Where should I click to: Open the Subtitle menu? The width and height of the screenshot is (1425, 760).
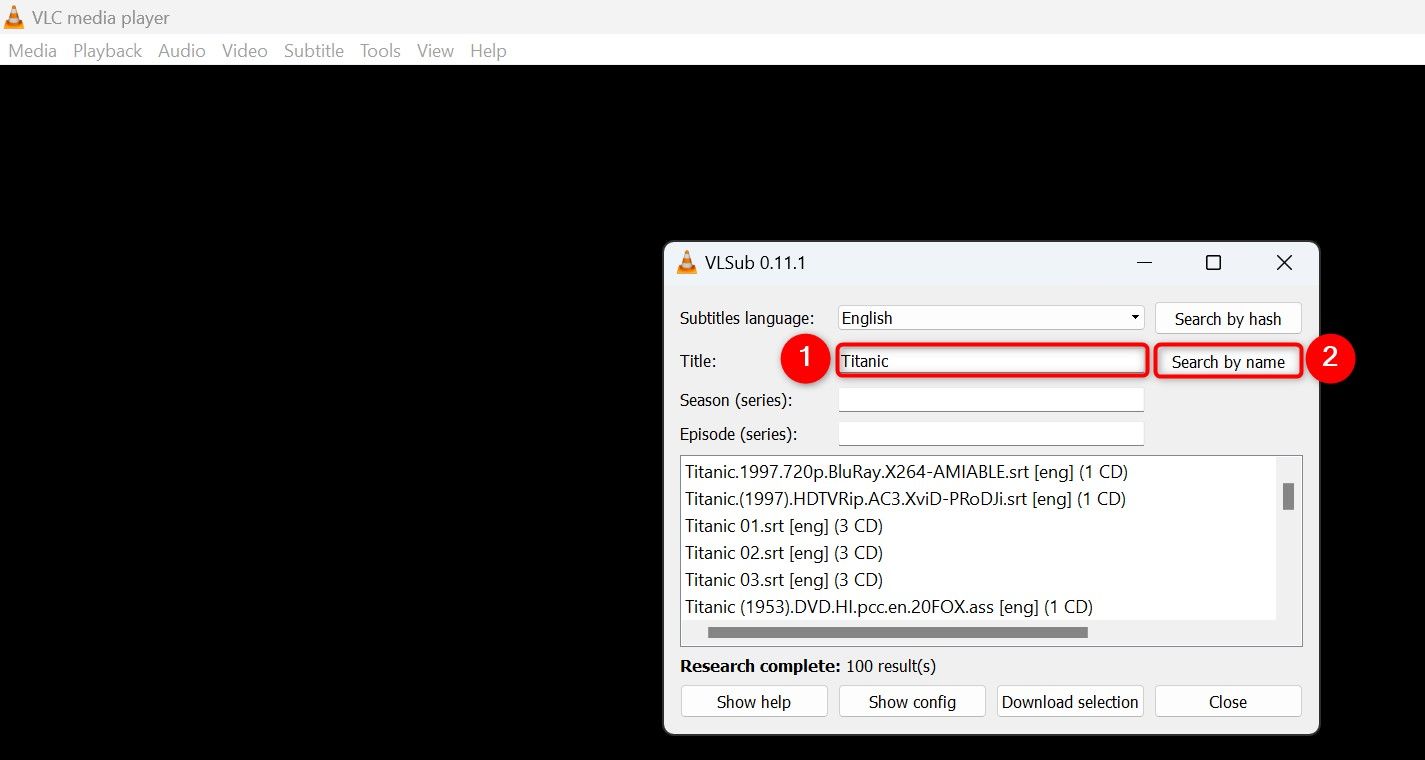pyautogui.click(x=313, y=51)
